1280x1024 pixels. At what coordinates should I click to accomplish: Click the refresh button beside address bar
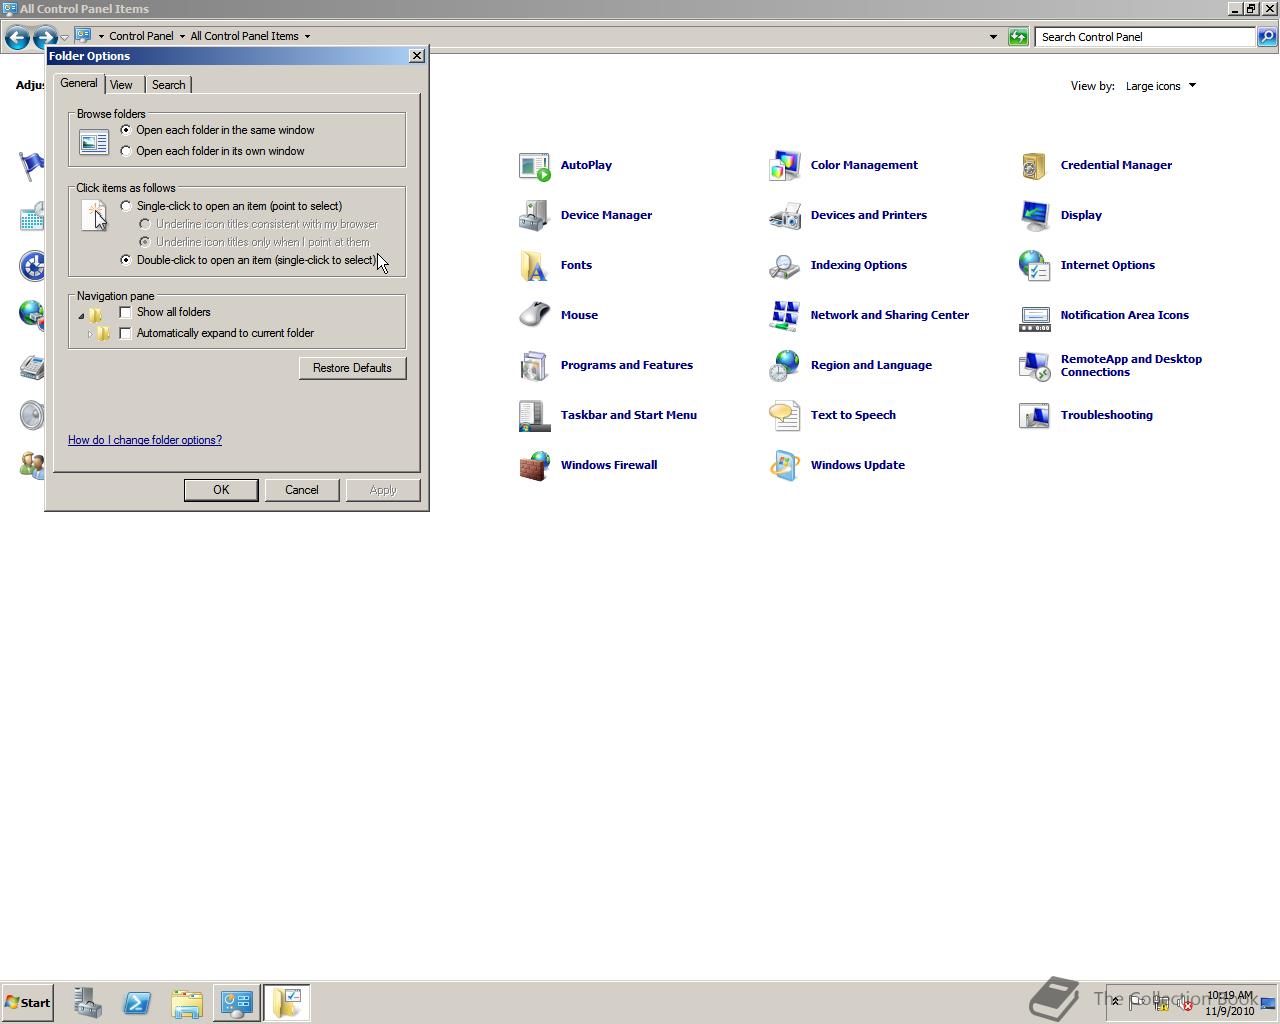[x=1018, y=37]
